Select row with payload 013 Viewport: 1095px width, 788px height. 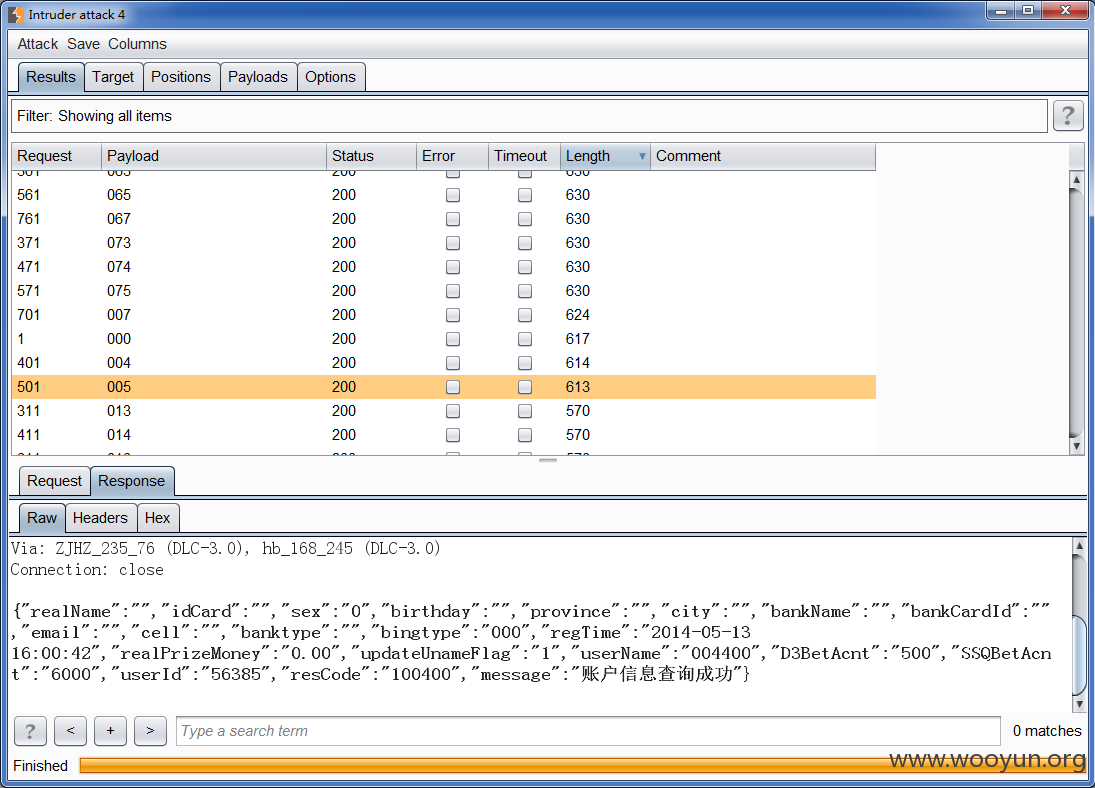tap(443, 411)
